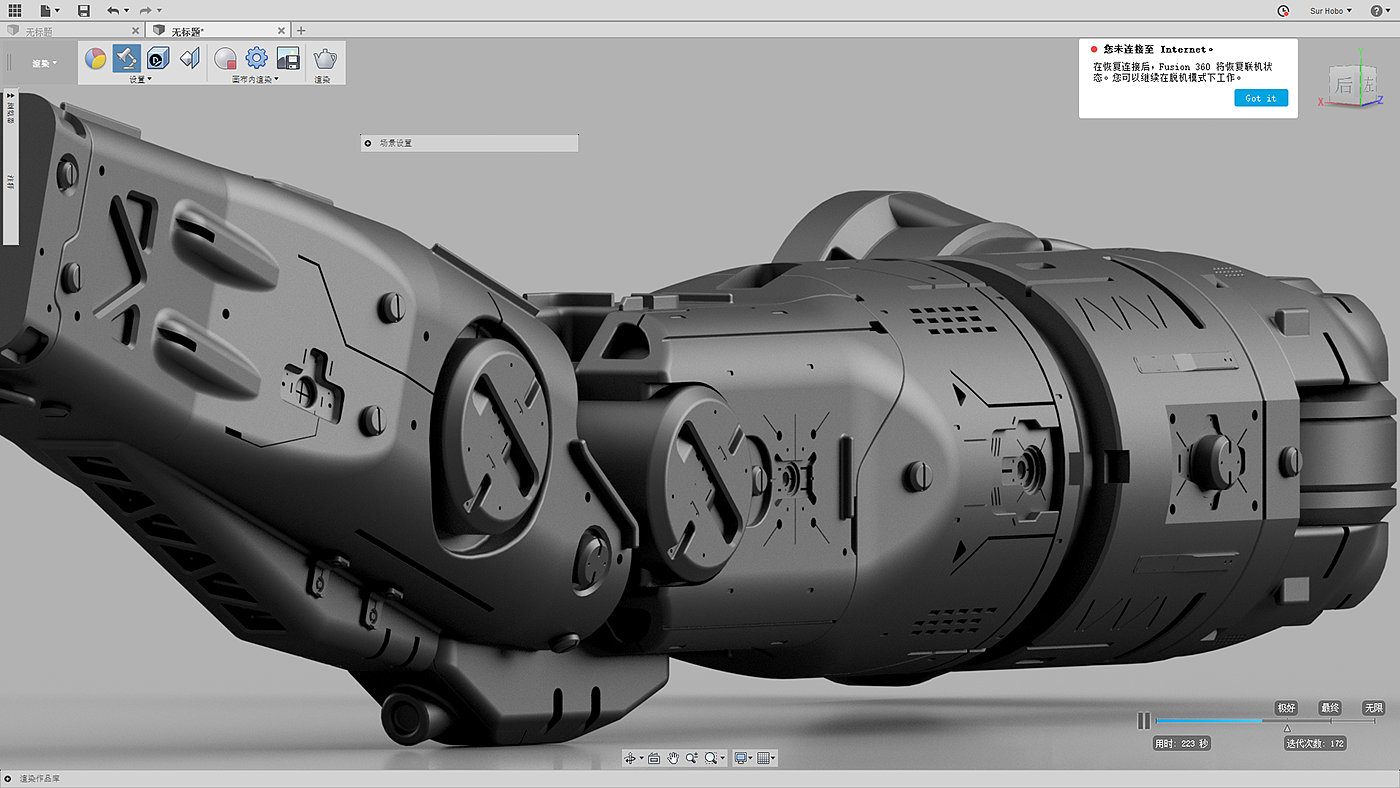
Task: Add a new design tab
Action: (301, 31)
